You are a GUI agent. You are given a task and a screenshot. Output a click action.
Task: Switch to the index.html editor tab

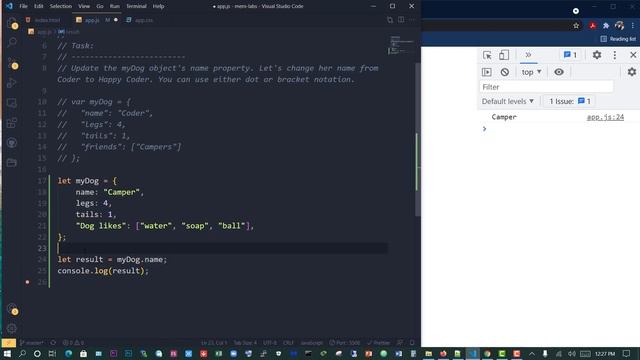47,20
